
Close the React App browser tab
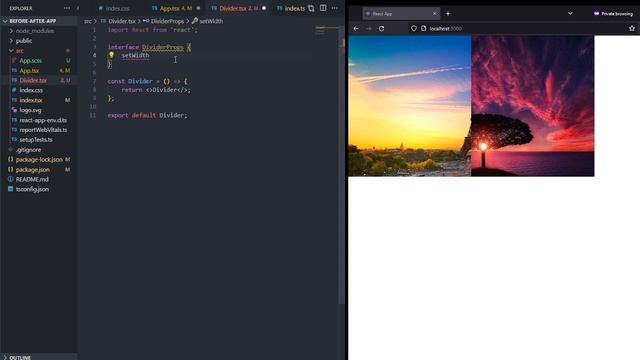coord(434,13)
